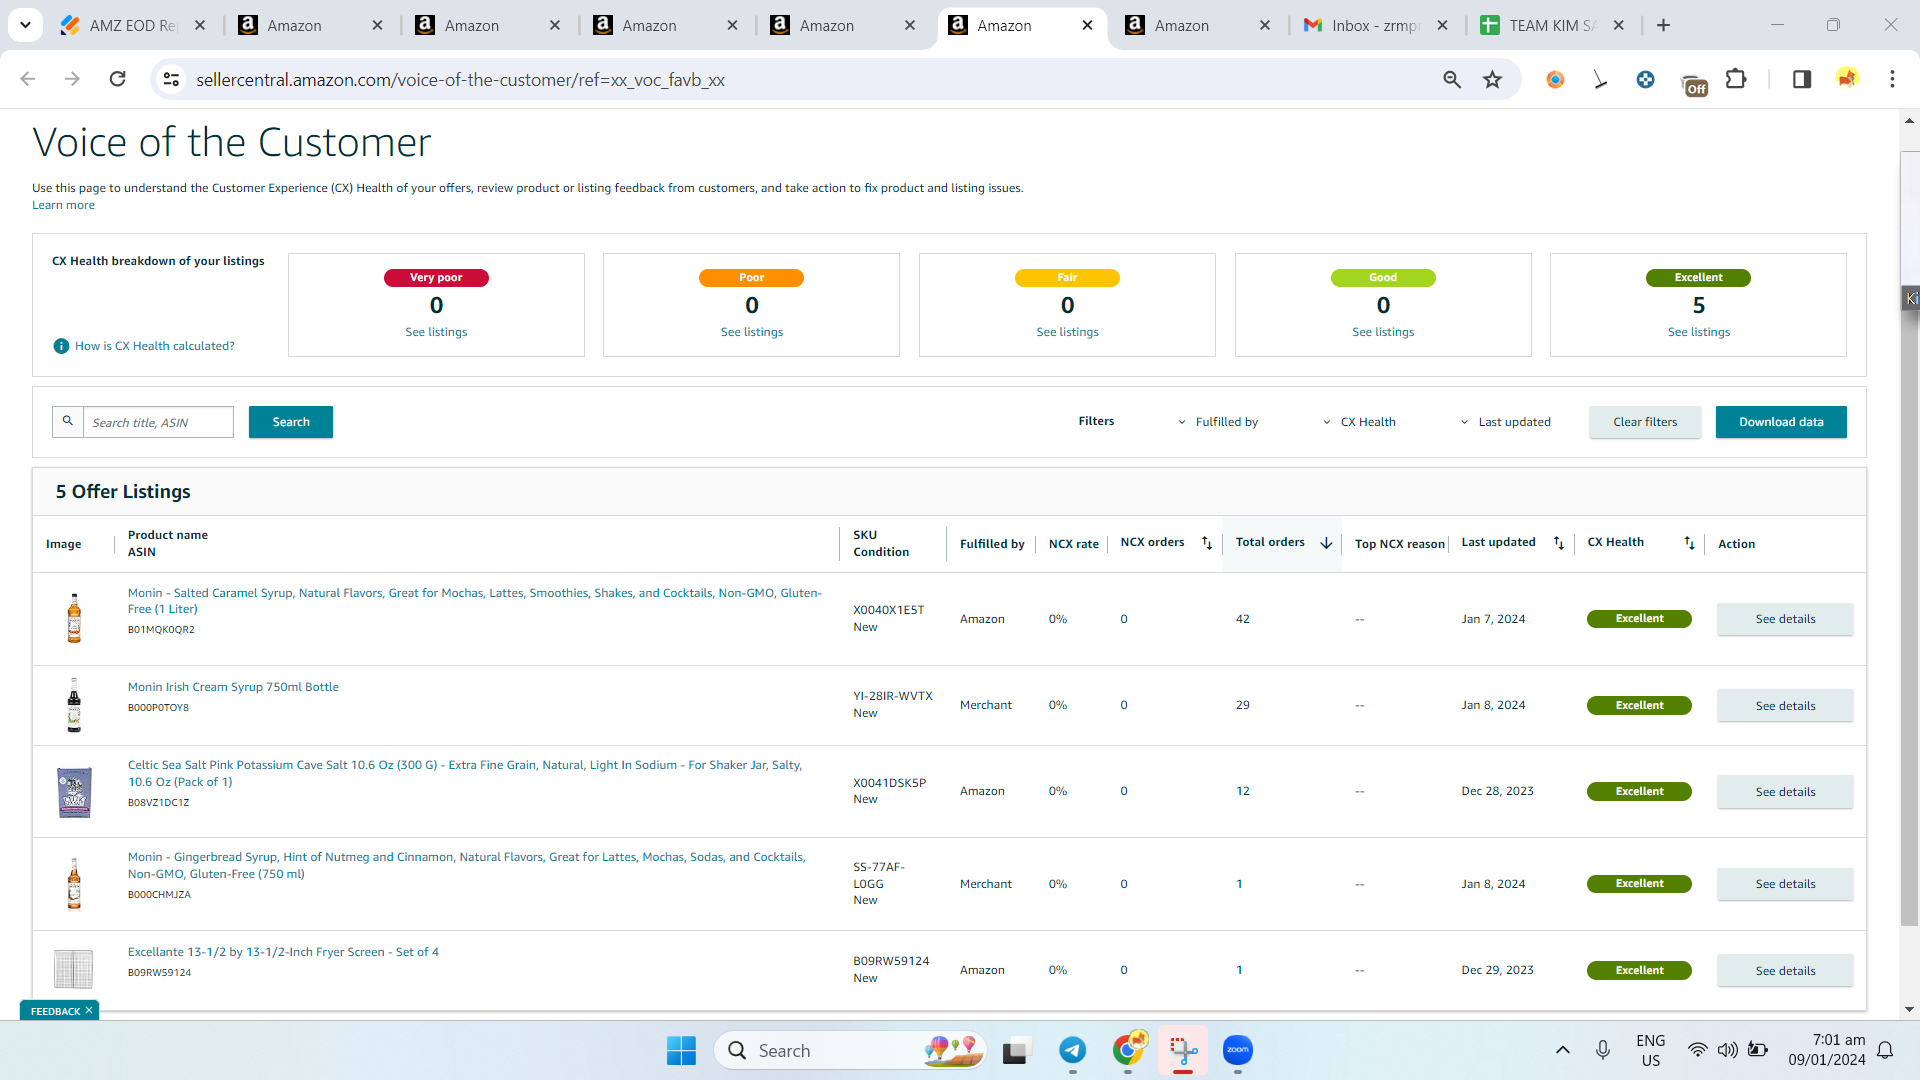1920x1080 pixels.
Task: Open the browser zoom magnifier icon
Action: (x=1452, y=79)
